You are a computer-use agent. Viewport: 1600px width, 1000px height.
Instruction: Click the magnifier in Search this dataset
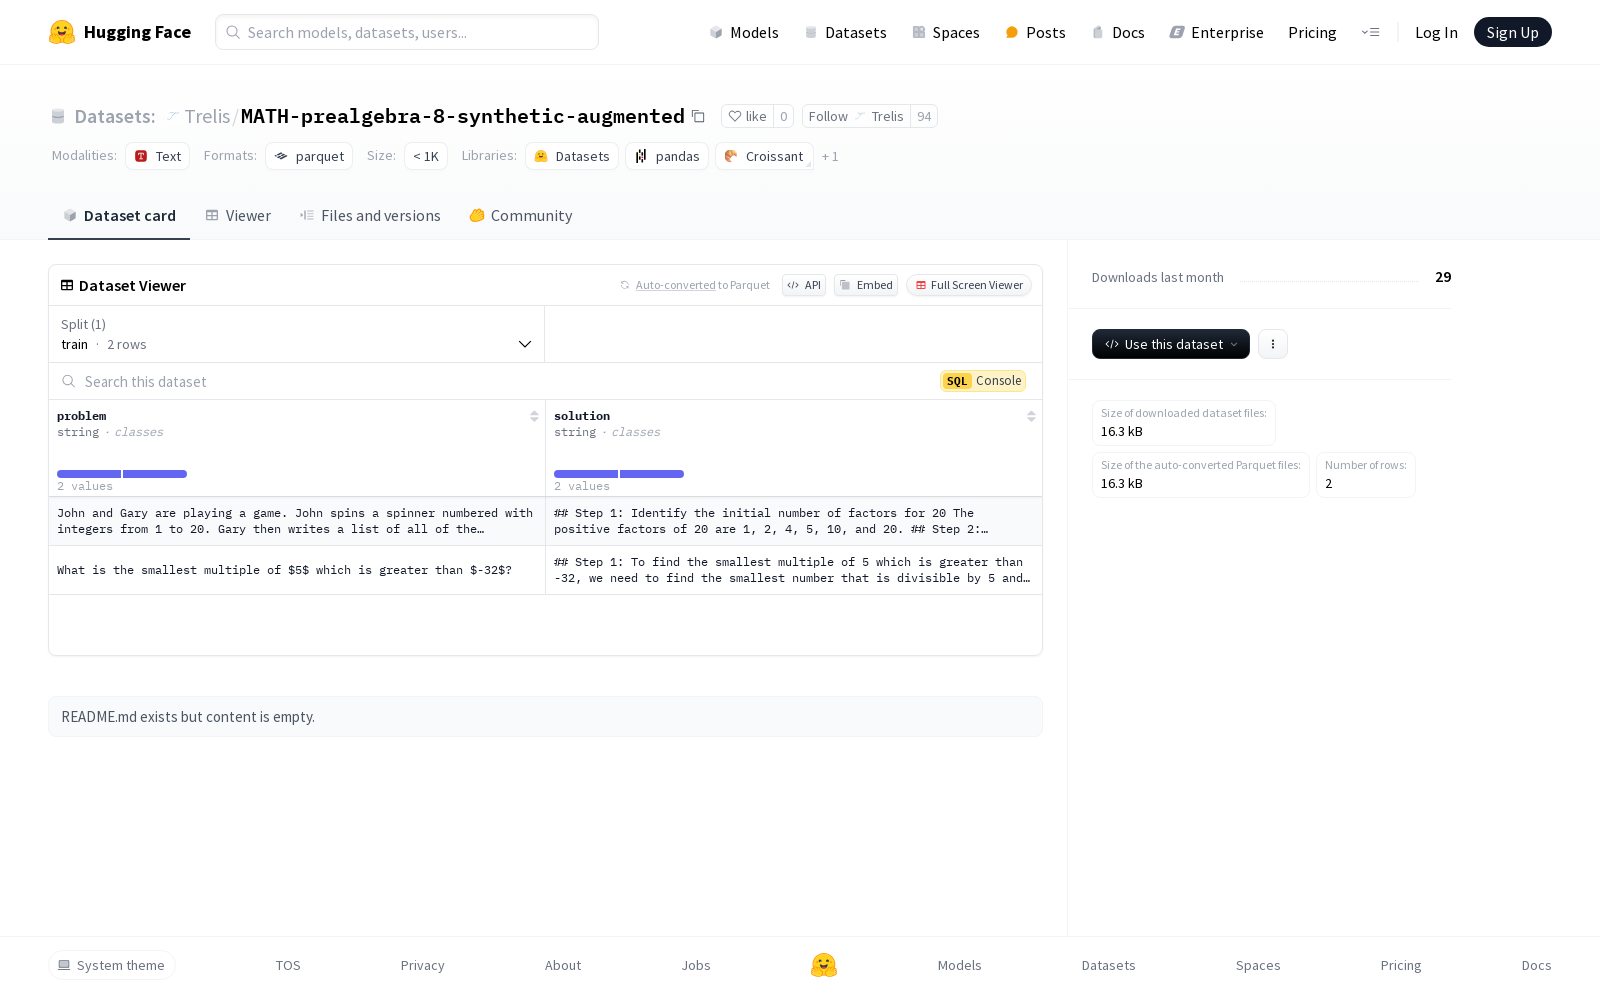tap(69, 381)
